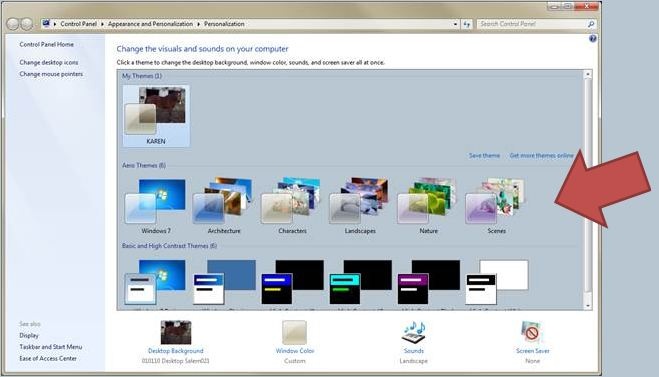Click the Back navigation button
The height and width of the screenshot is (377, 659).
tap(13, 24)
